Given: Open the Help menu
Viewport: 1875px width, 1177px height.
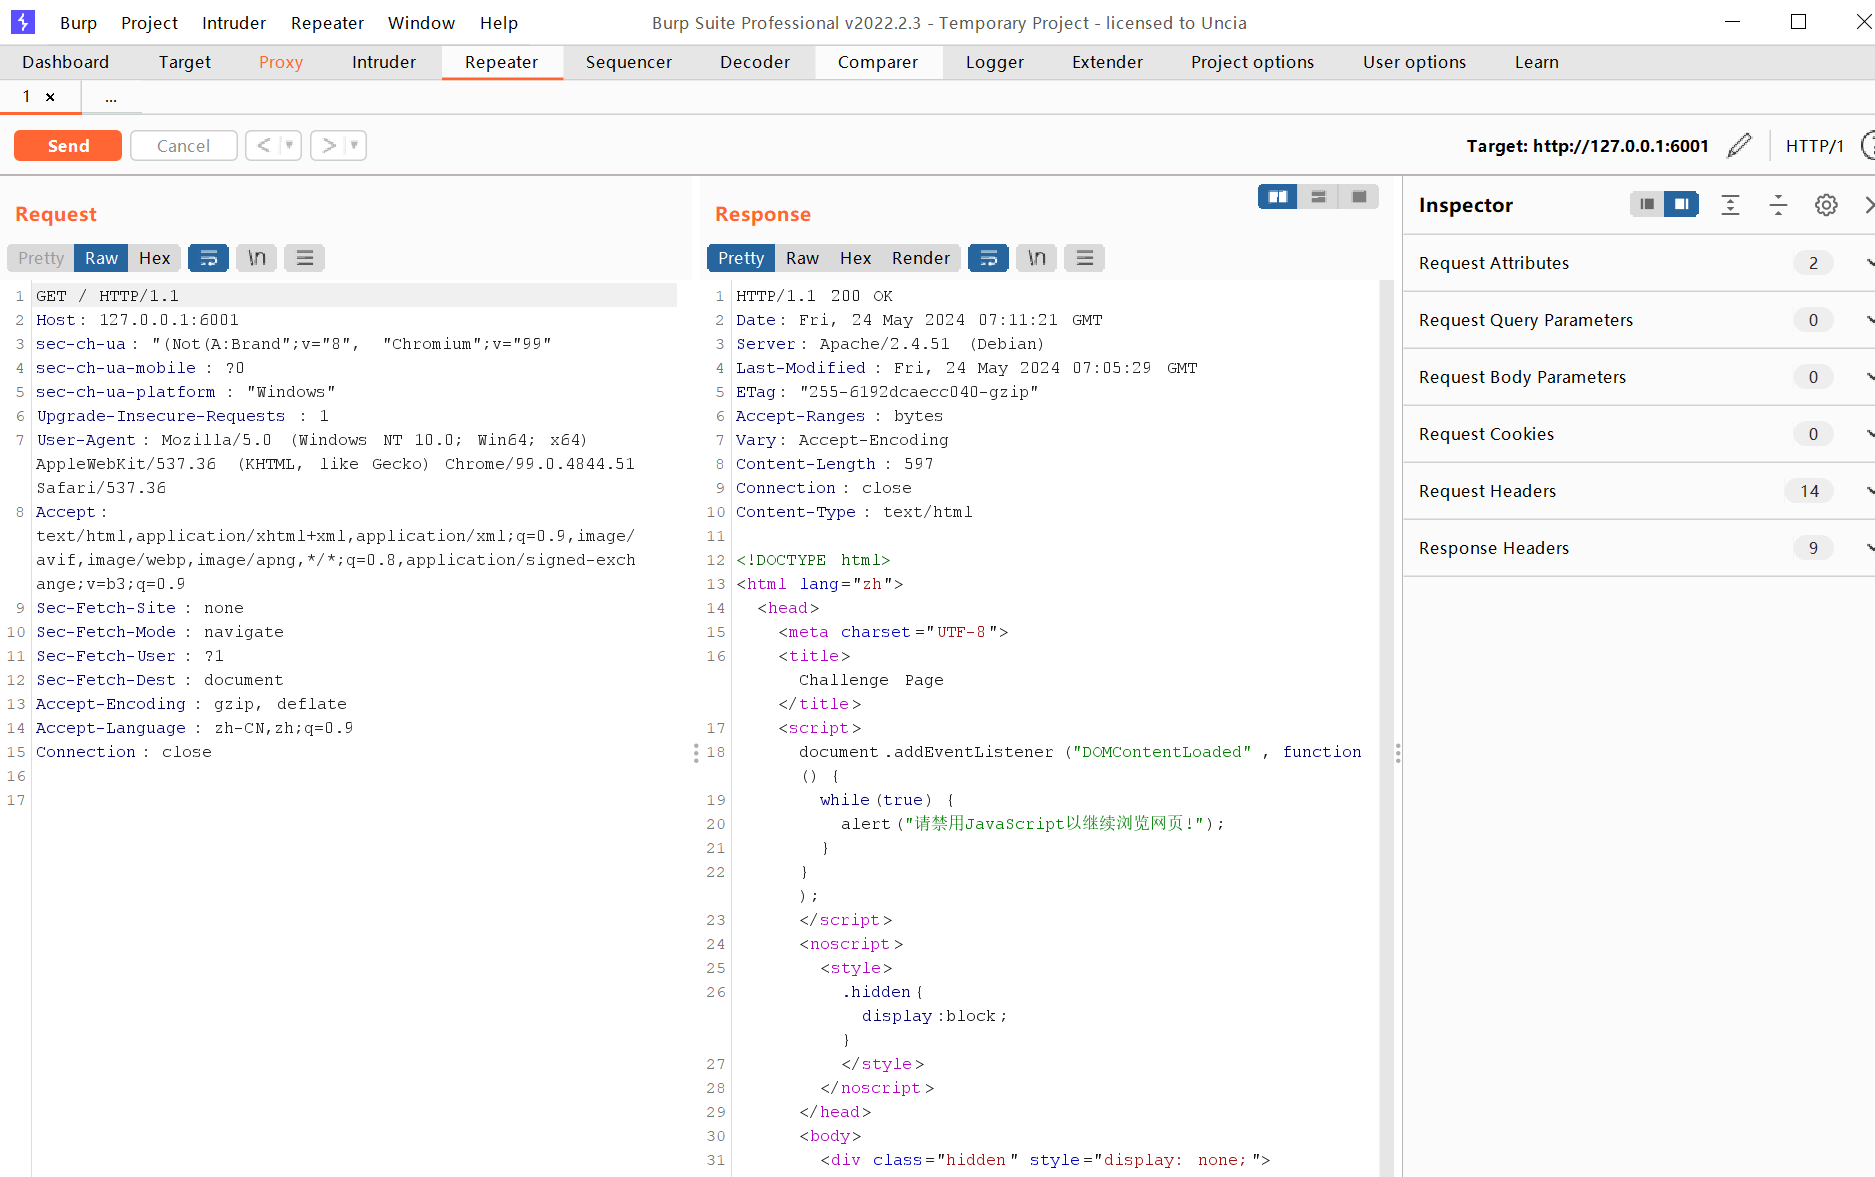Looking at the screenshot, I should point(498,23).
